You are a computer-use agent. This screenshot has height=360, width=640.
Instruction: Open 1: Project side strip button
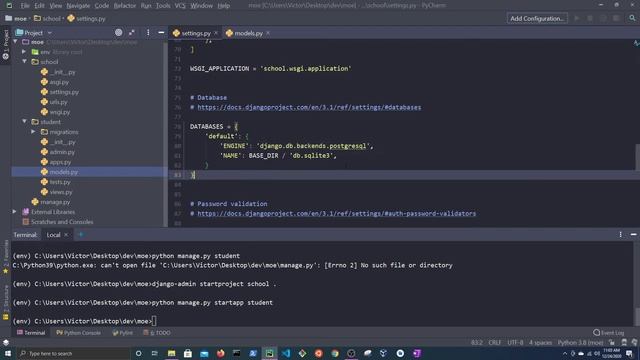(6, 44)
